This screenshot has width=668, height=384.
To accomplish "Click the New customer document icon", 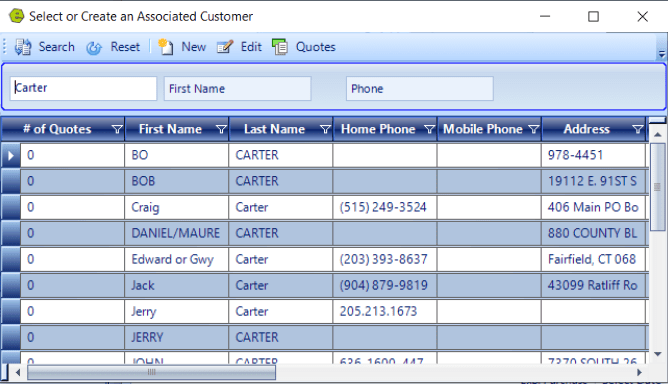I will pyautogui.click(x=165, y=47).
